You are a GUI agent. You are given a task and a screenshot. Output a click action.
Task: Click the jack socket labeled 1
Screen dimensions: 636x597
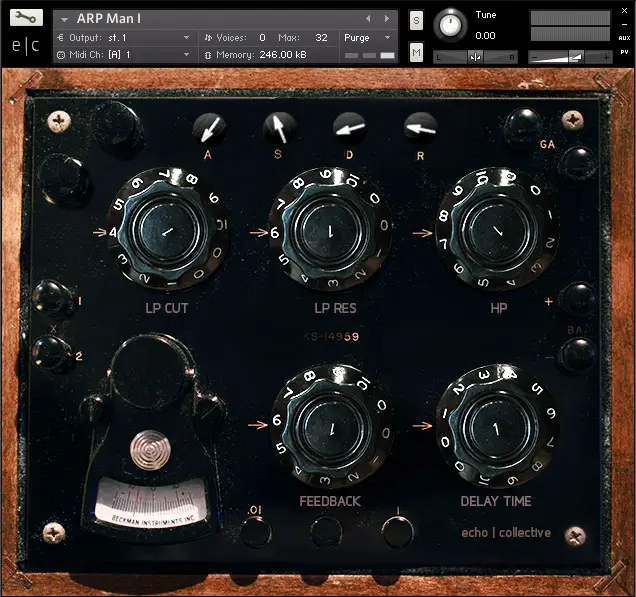(398, 532)
